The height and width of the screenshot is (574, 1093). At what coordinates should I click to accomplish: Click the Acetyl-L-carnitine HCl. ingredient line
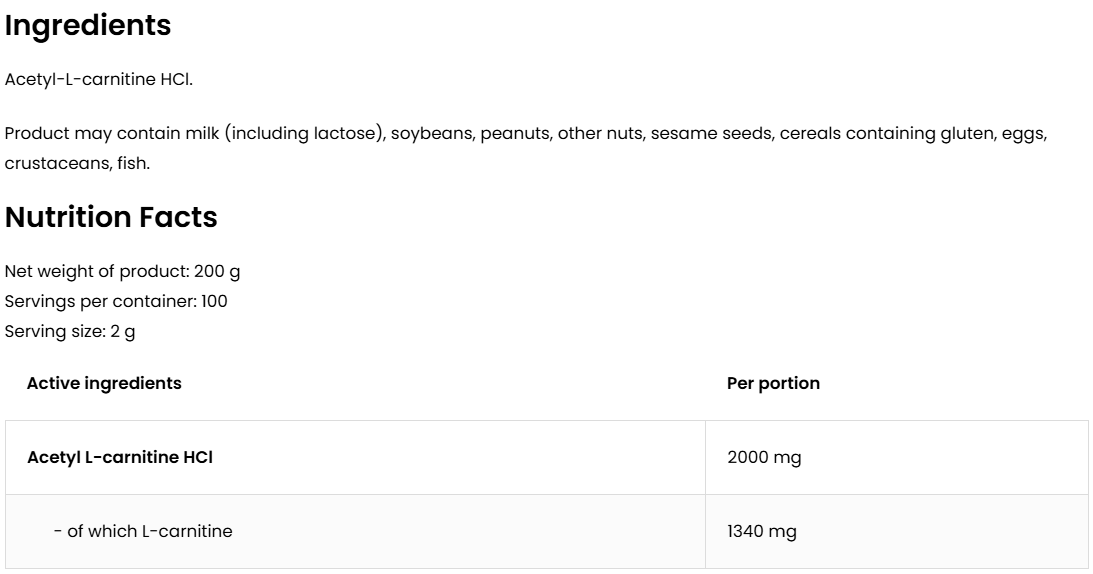[x=99, y=80]
